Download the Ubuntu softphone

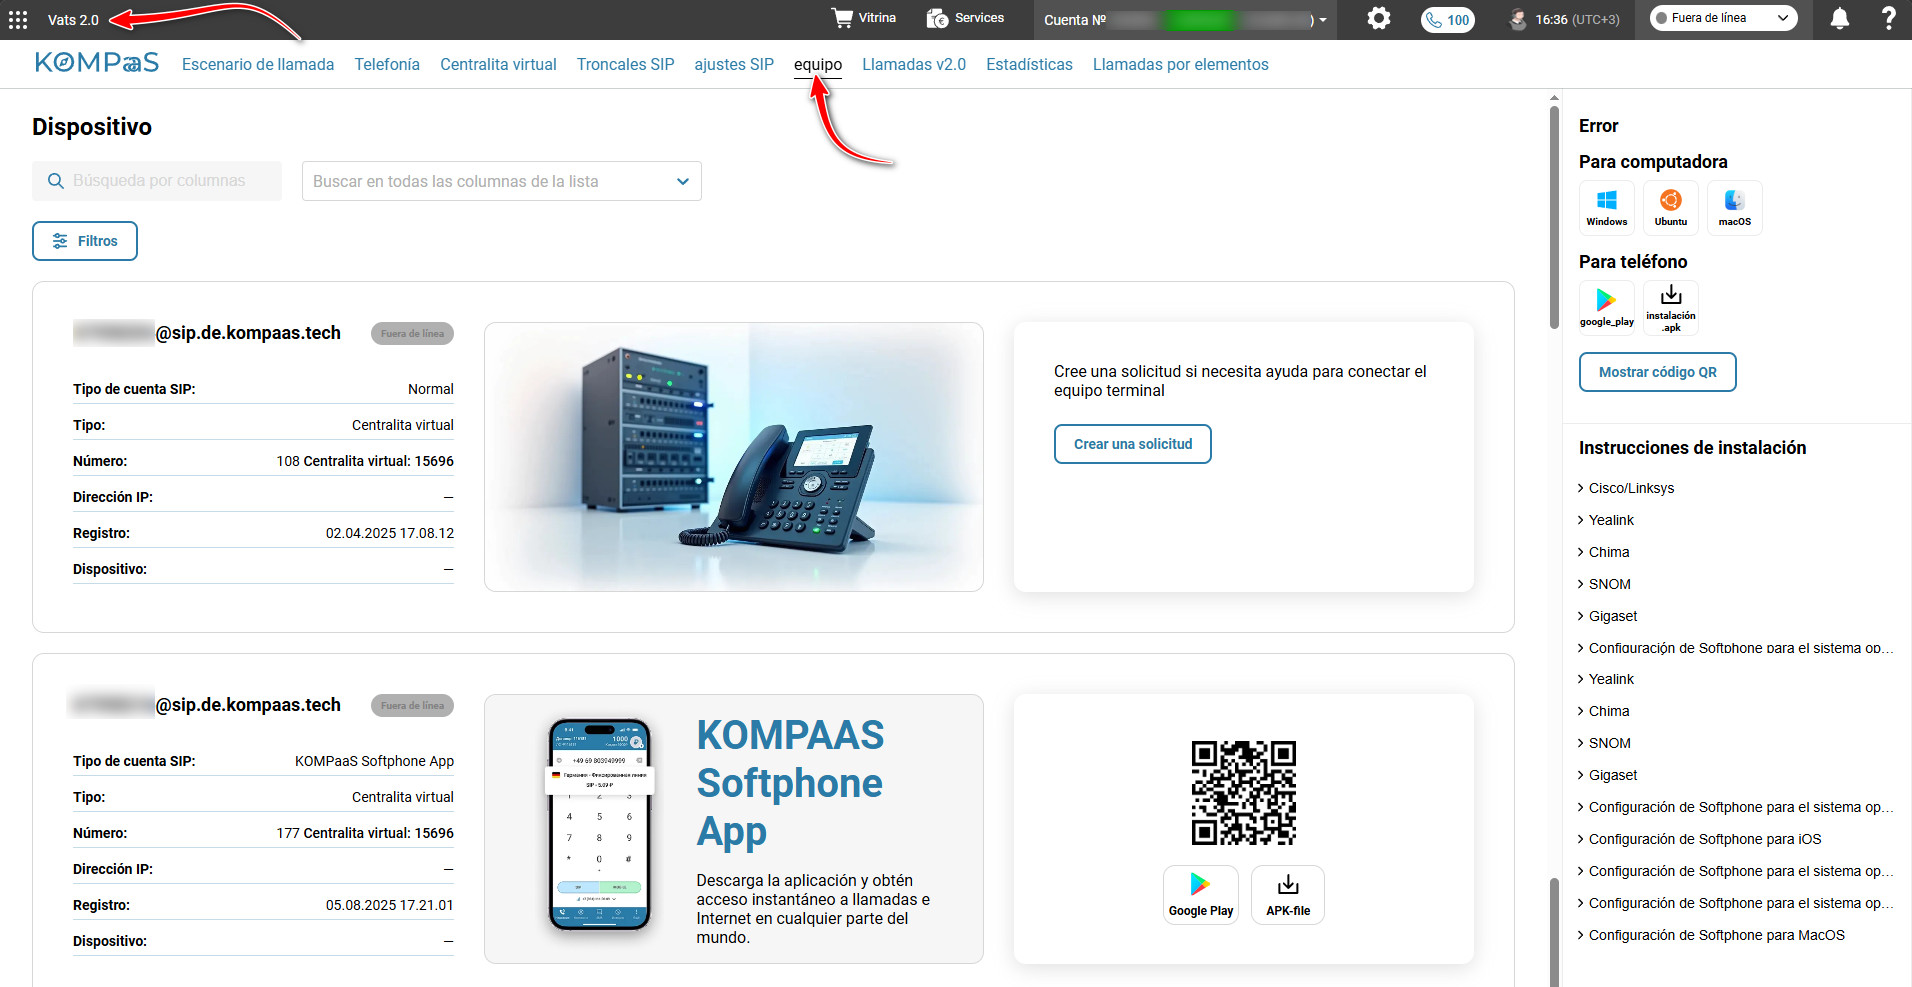click(1670, 208)
